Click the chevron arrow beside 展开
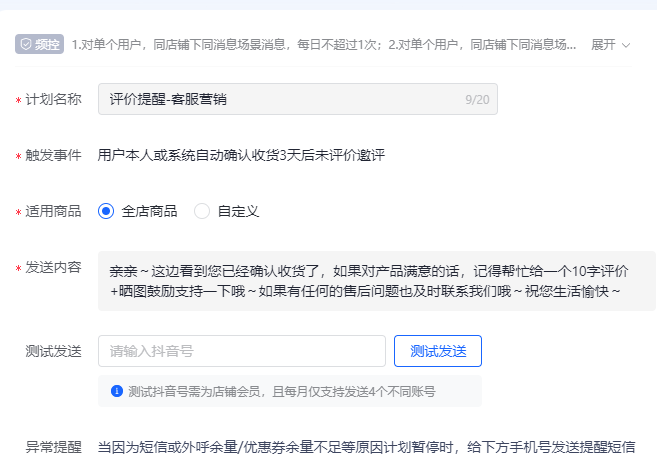The height and width of the screenshot is (464, 657). coord(626,45)
